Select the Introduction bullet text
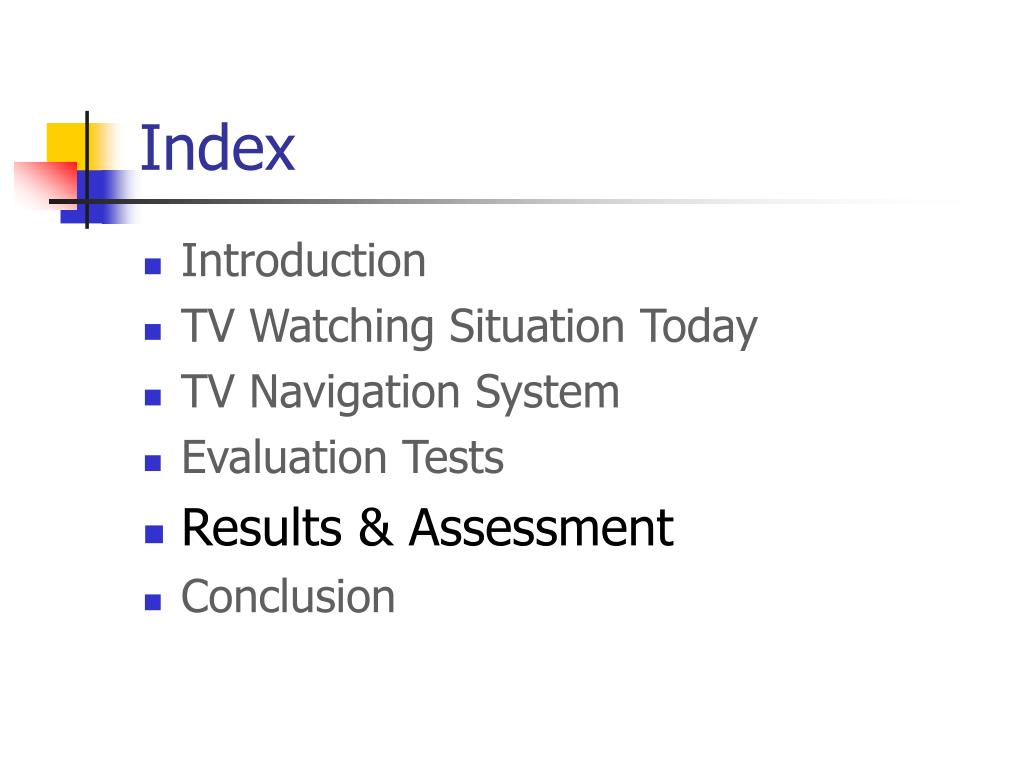This screenshot has width=1024, height=768. tap(304, 261)
